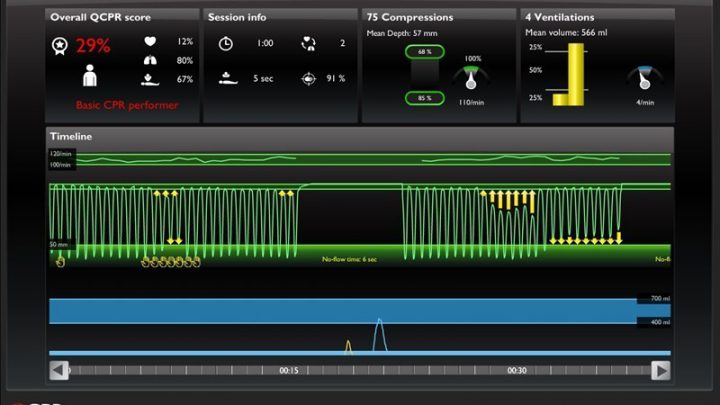This screenshot has height=405, width=720.
Task: Click the row of yellow hand-position warning icons
Action: (x=171, y=262)
